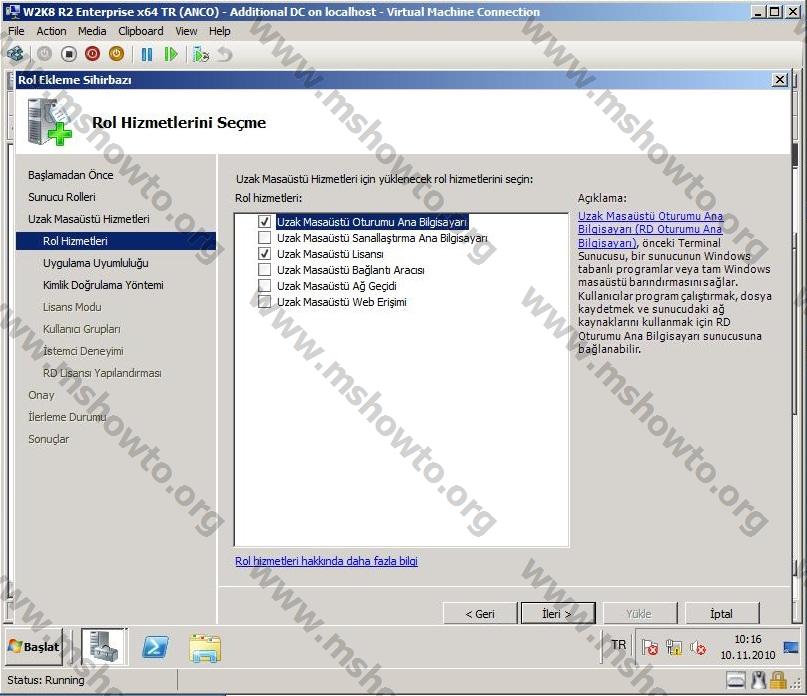
Task: Click the Revert undo arrow icon
Action: click(224, 54)
